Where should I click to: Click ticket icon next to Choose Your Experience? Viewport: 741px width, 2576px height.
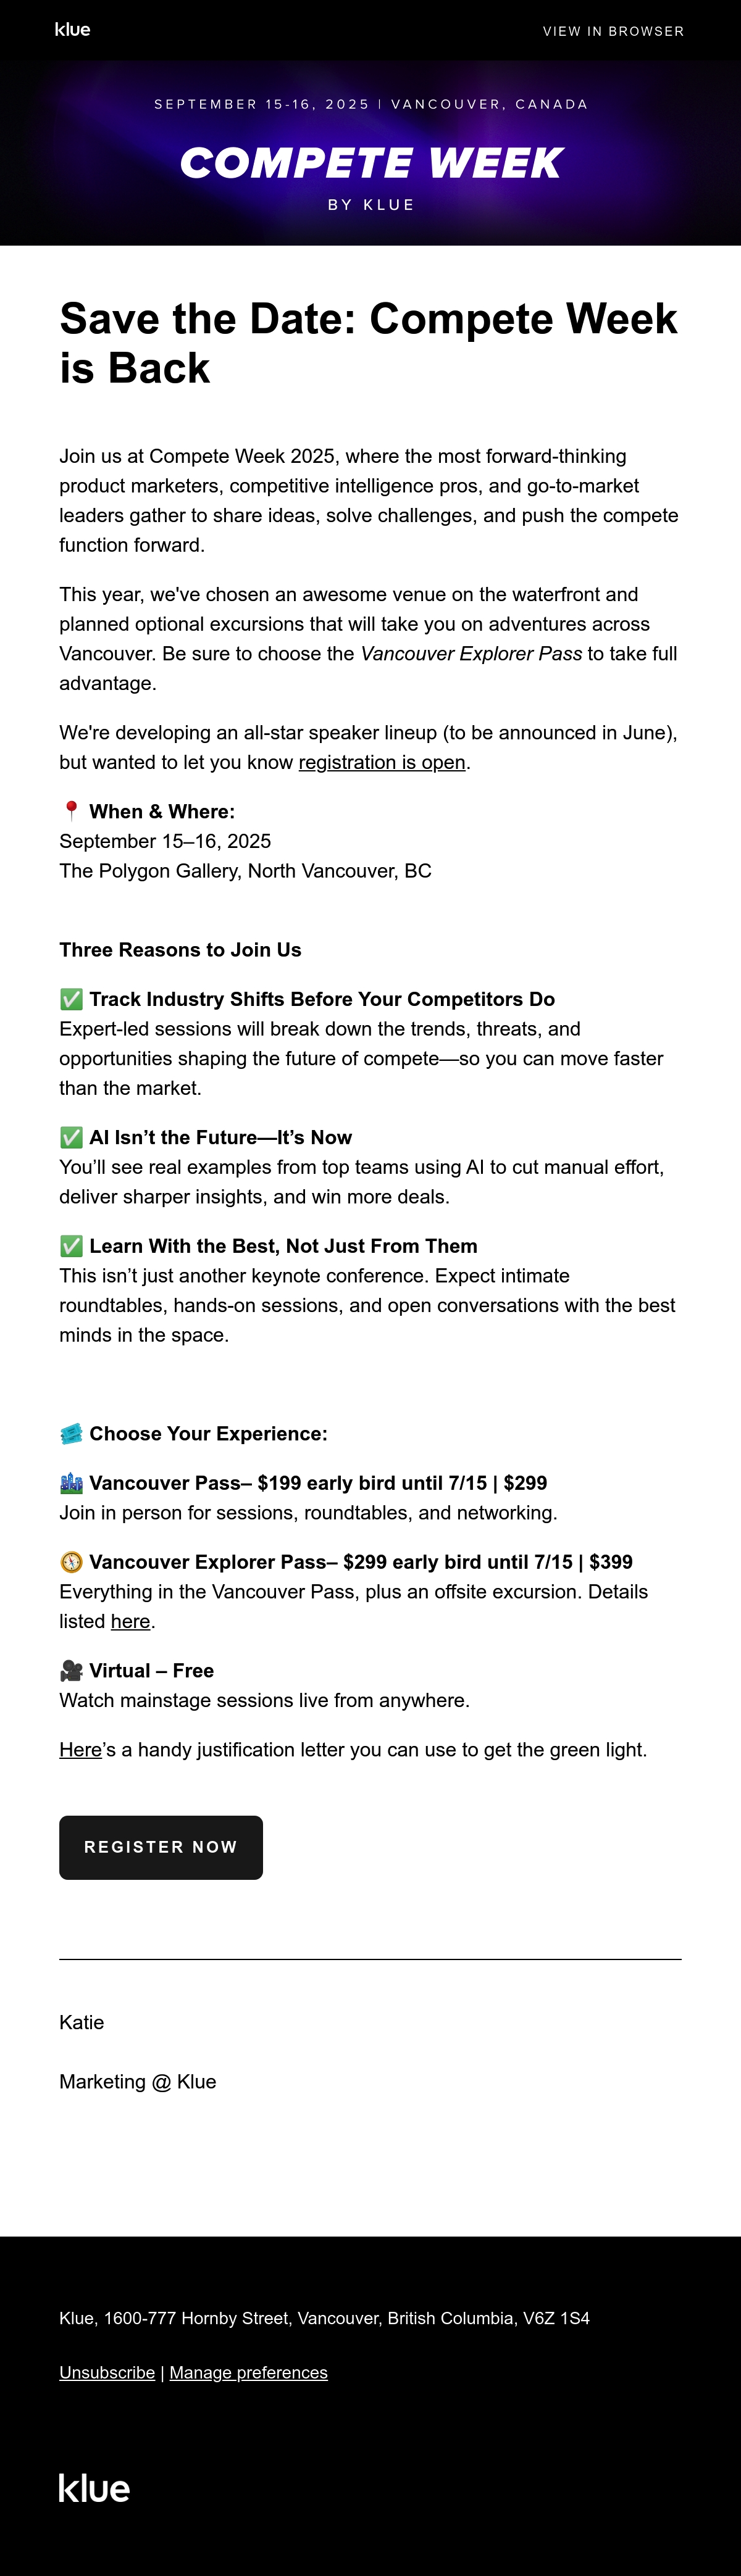71,1434
